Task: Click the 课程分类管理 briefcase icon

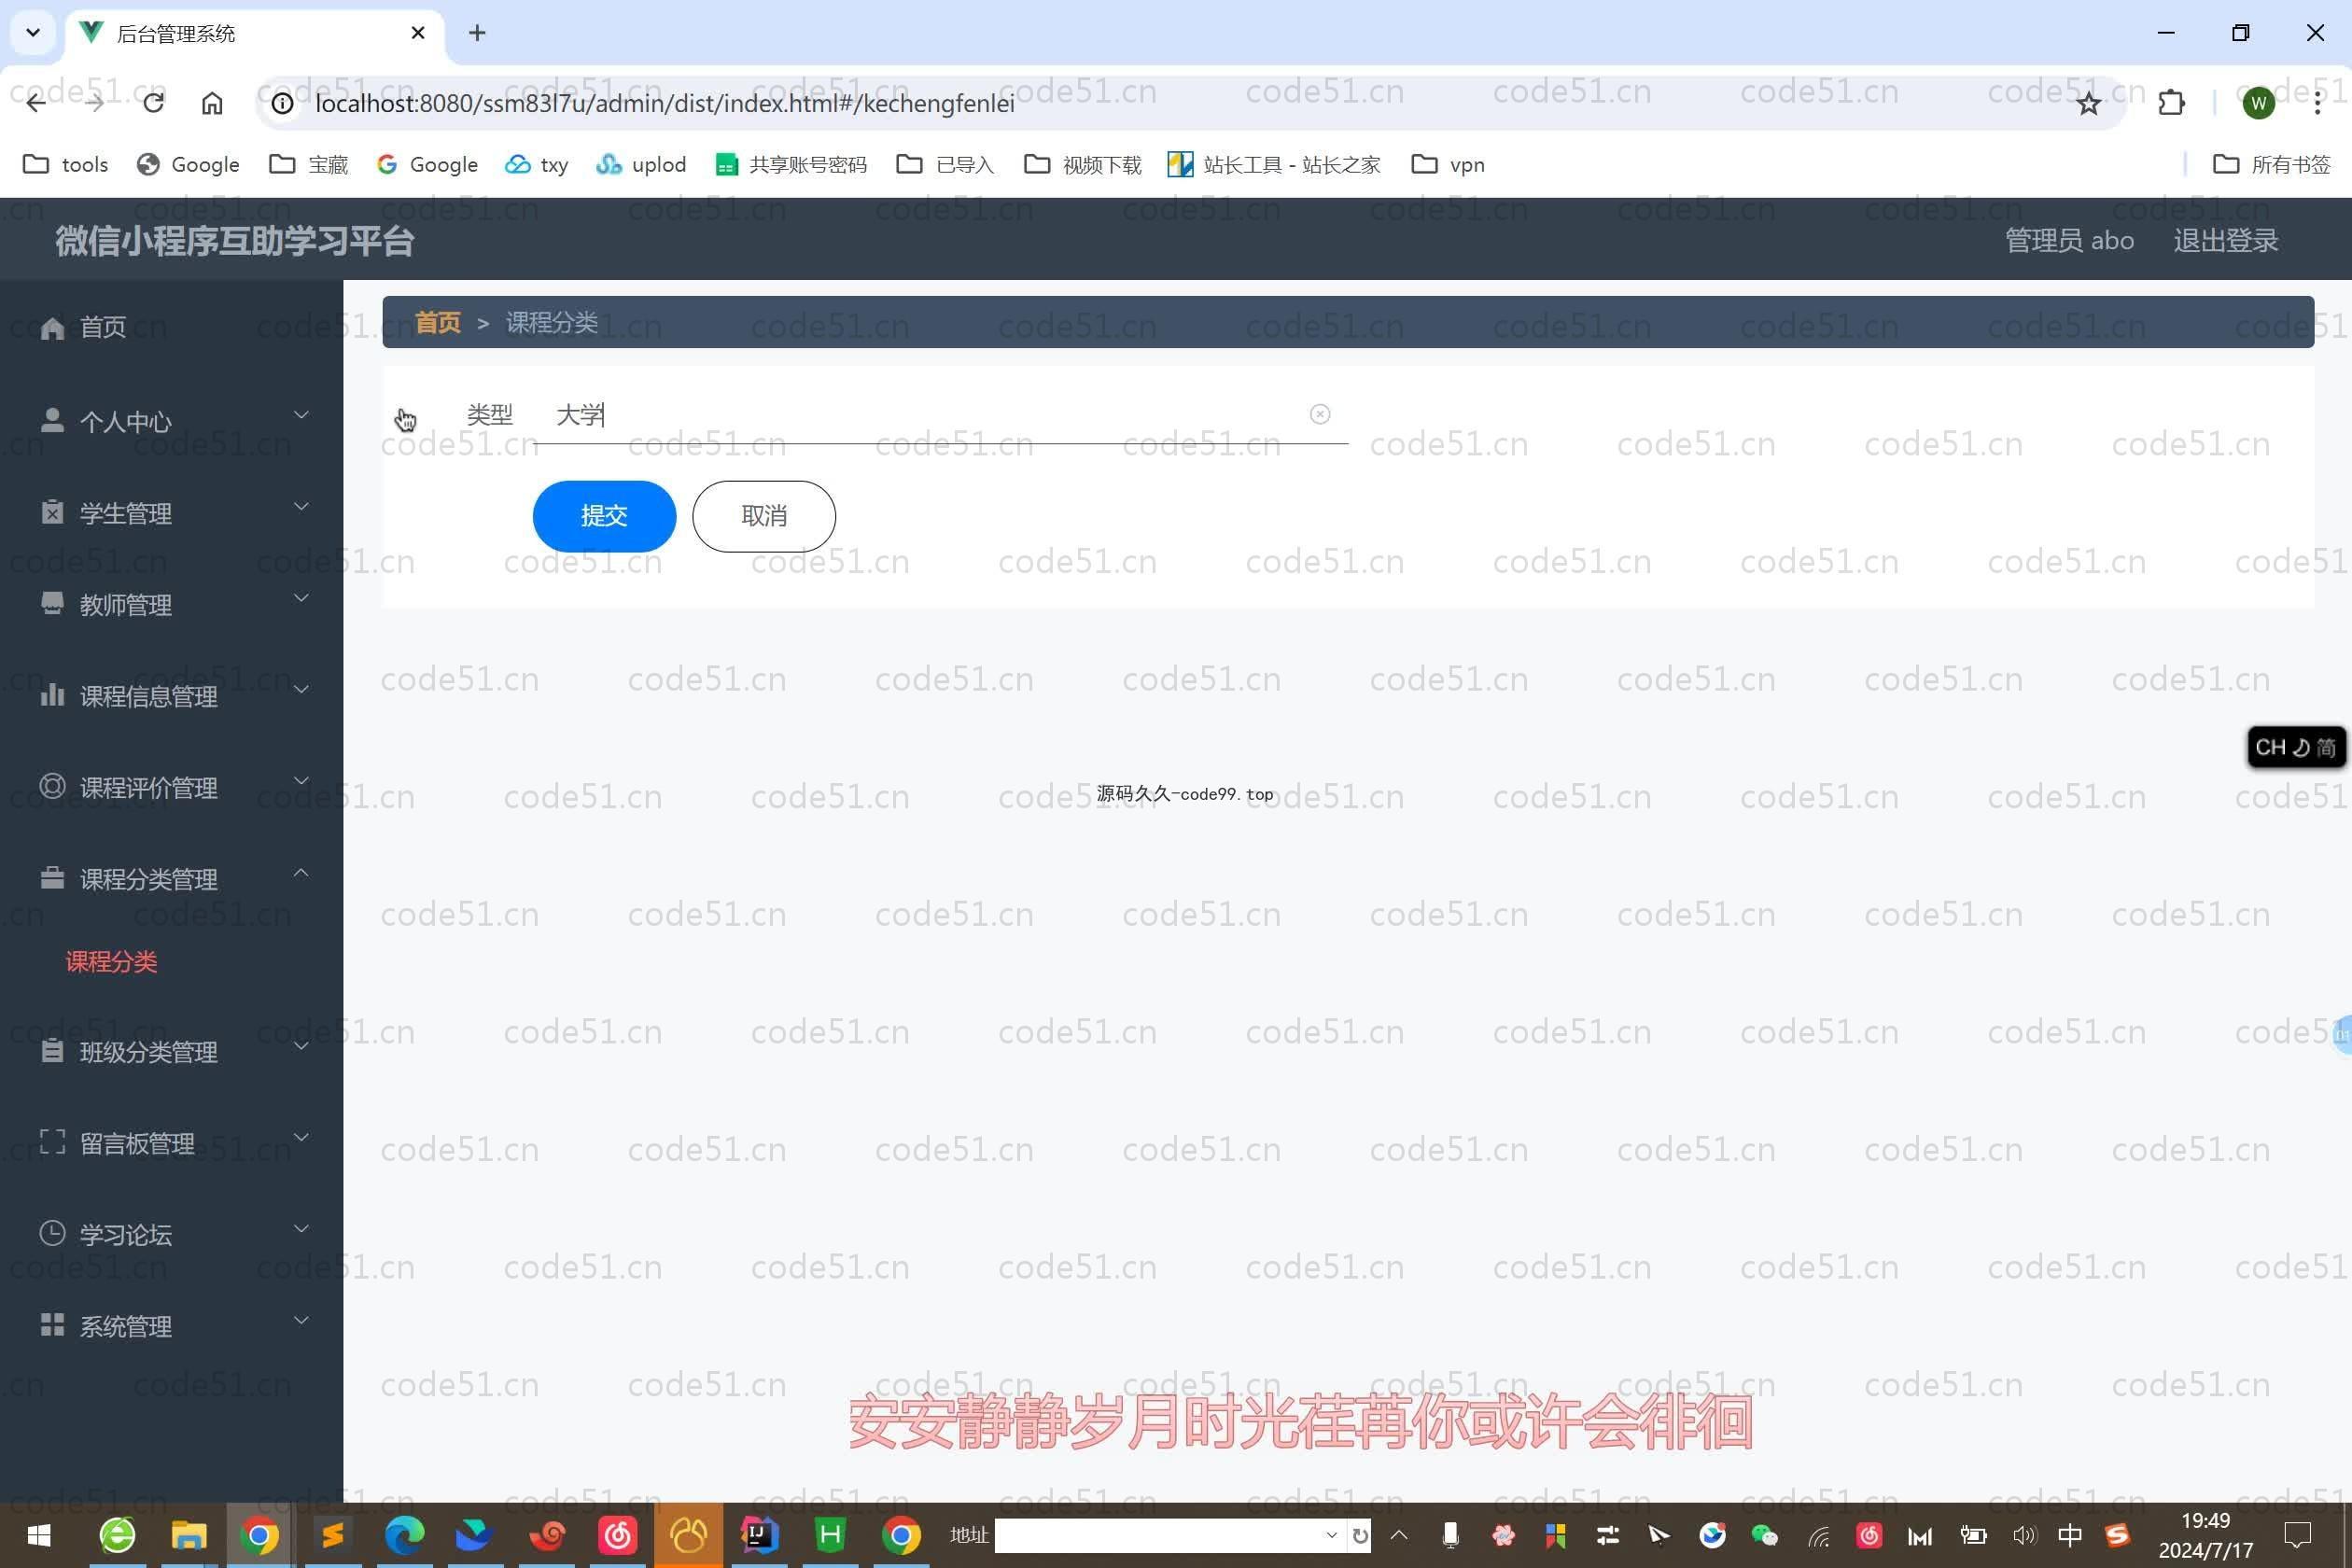Action: click(x=52, y=878)
